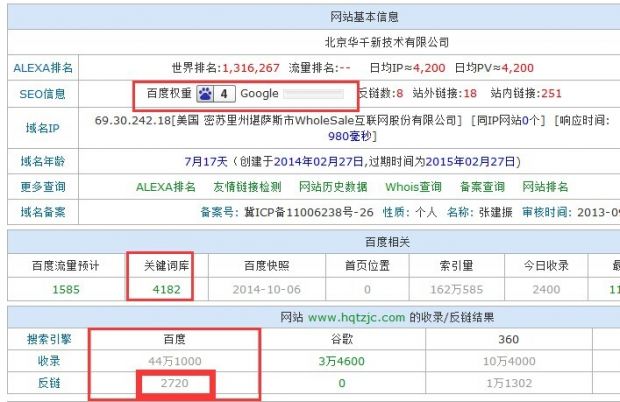Click the 首页位置 column header
The height and width of the screenshot is (402, 620).
(367, 266)
